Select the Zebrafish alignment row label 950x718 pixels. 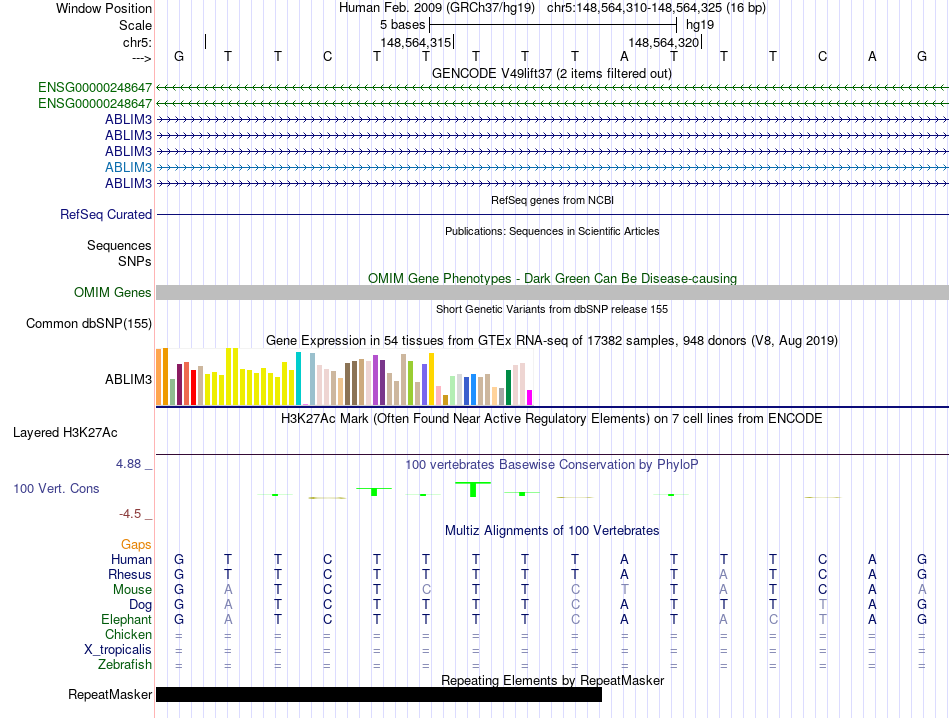(x=125, y=665)
